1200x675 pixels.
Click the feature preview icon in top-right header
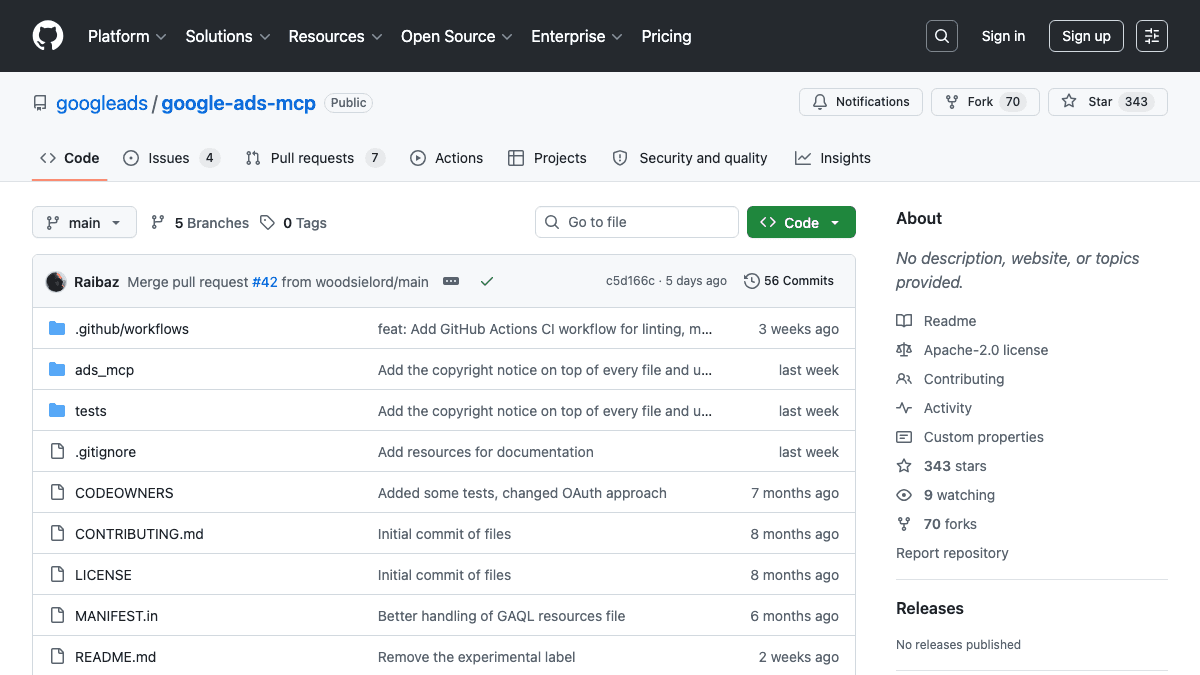pyautogui.click(x=1151, y=35)
